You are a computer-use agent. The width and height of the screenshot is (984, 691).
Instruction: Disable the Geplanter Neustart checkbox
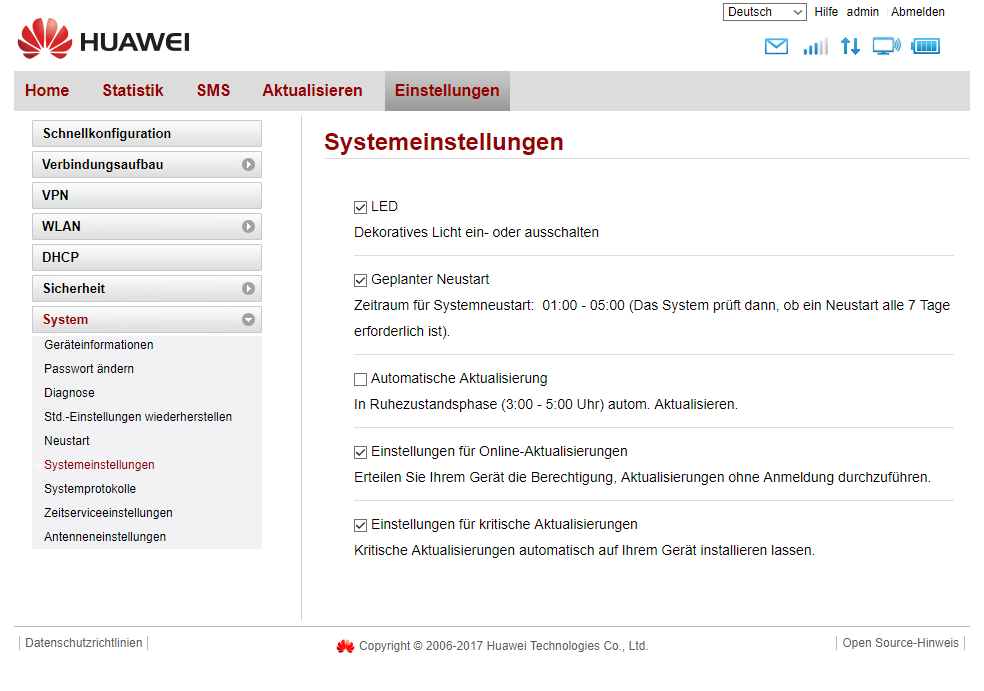pos(361,280)
